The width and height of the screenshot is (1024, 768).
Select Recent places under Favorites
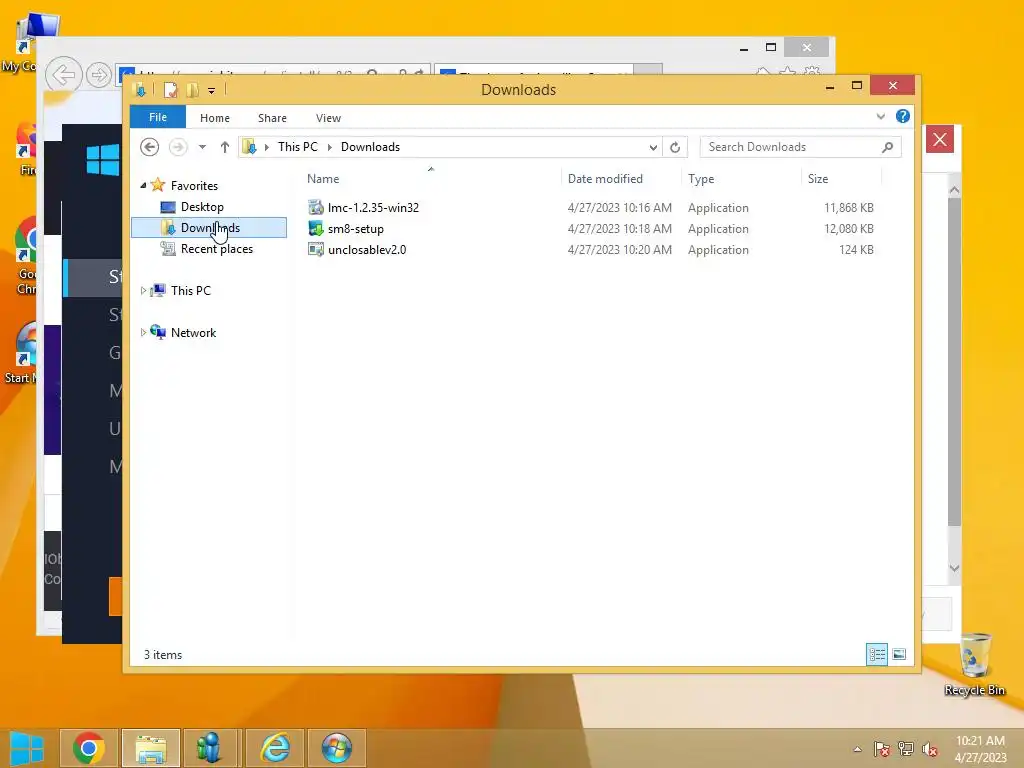coord(217,249)
